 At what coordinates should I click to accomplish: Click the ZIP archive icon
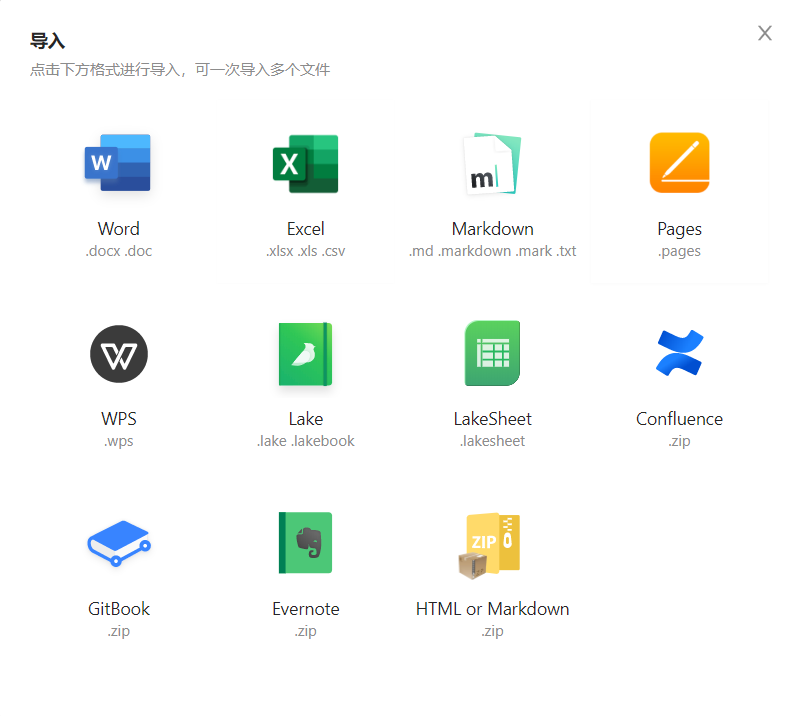coord(489,546)
